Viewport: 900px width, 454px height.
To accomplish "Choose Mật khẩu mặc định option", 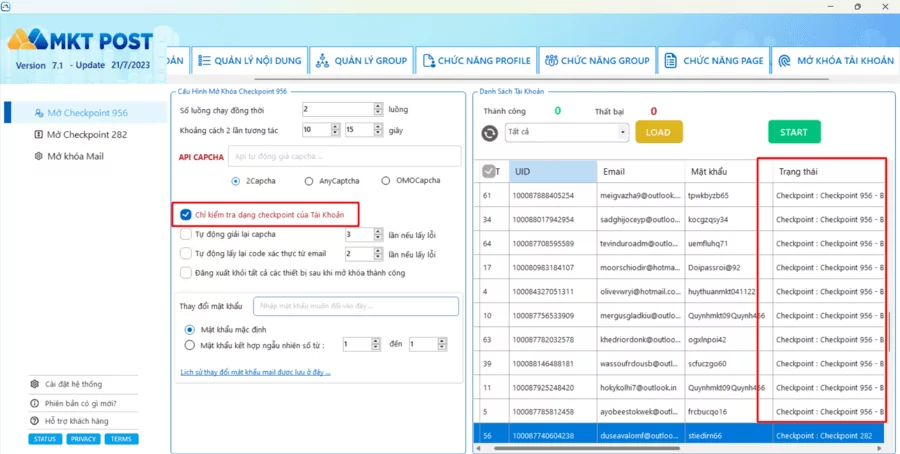I will click(190, 329).
